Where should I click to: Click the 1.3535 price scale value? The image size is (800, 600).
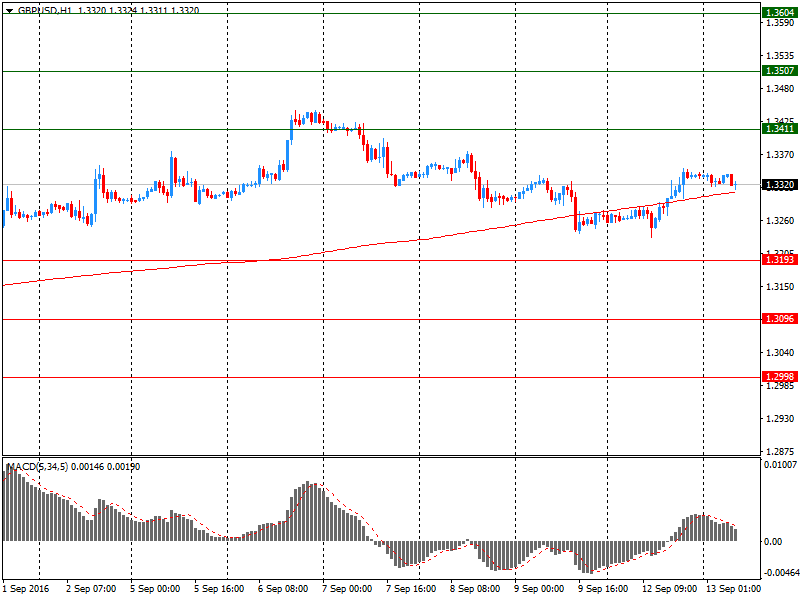[780, 55]
